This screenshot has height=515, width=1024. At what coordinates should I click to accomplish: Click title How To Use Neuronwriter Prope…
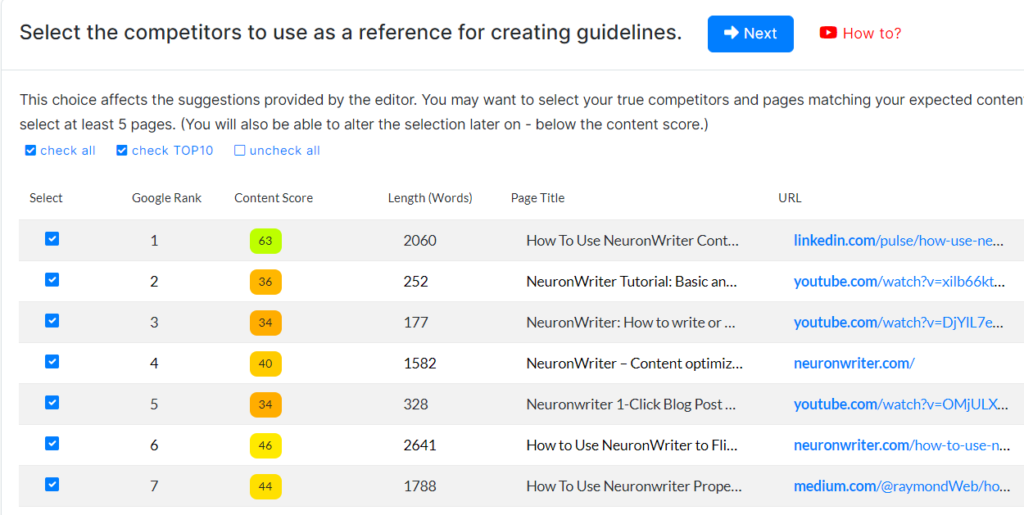pyautogui.click(x=634, y=487)
